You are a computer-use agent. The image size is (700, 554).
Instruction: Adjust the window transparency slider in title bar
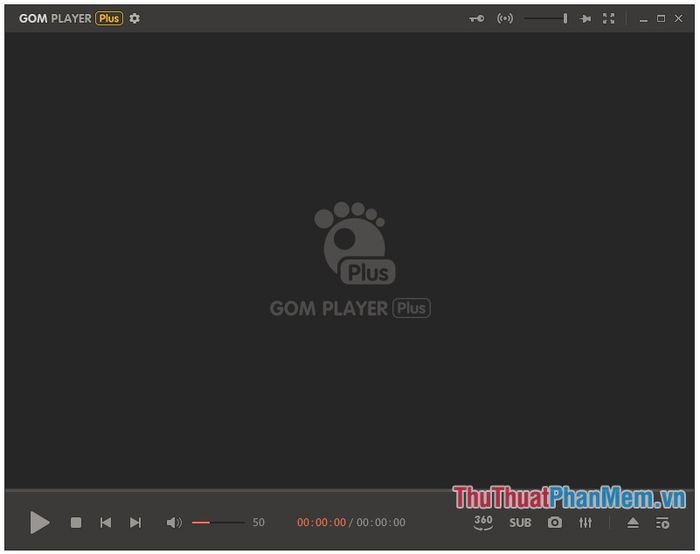[x=546, y=18]
